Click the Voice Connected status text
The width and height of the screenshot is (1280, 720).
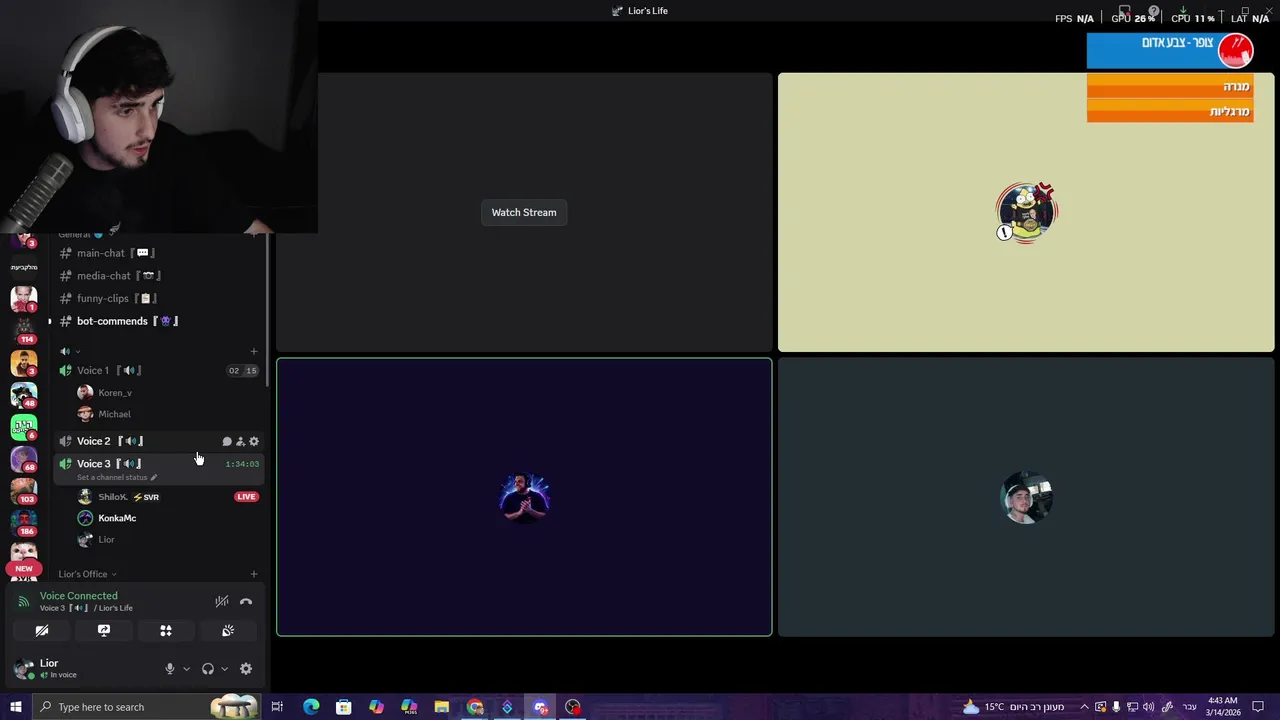pyautogui.click(x=79, y=596)
